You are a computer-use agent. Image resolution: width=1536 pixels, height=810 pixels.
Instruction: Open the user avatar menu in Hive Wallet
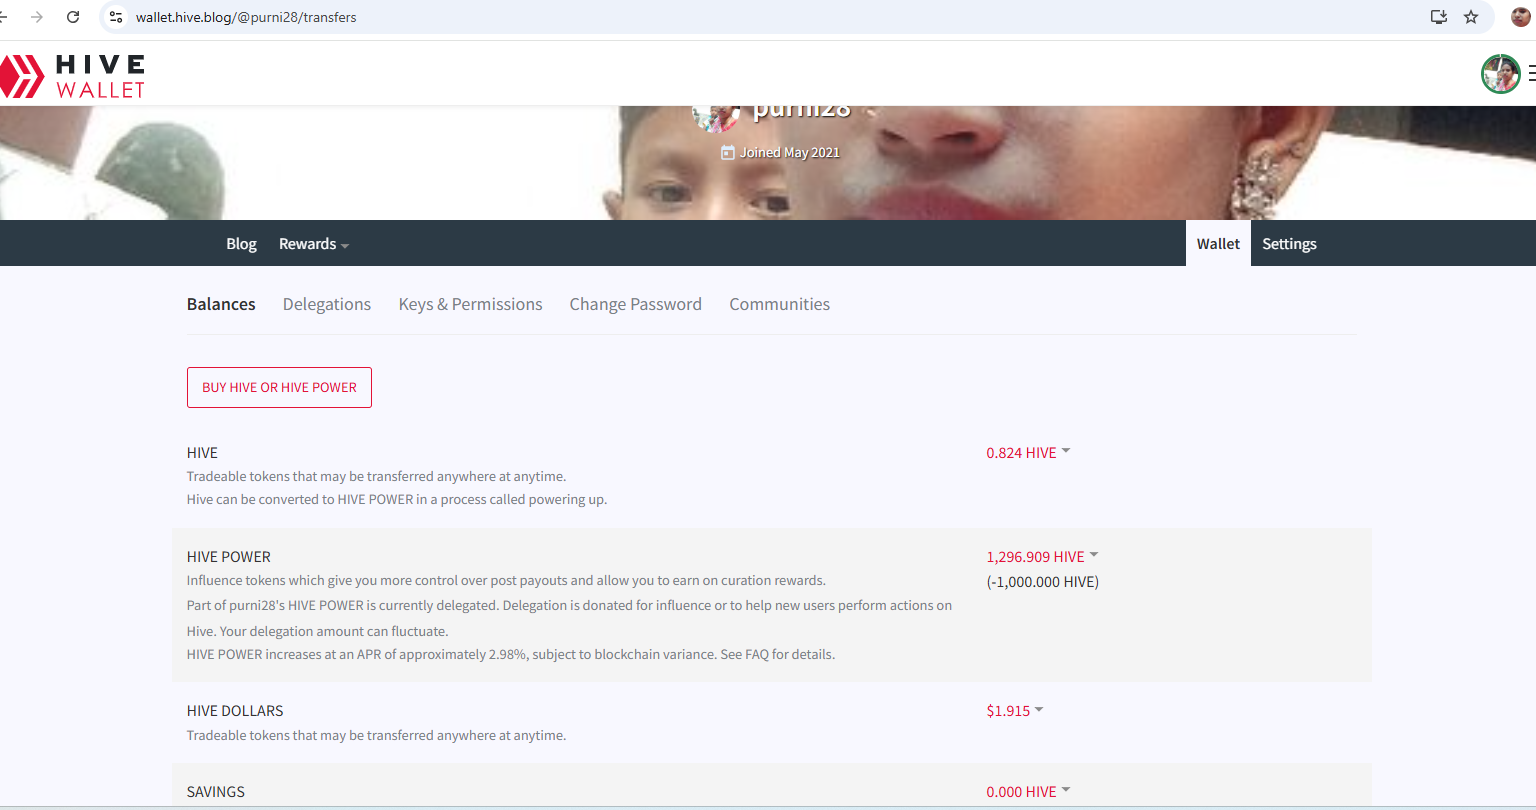(1500, 74)
